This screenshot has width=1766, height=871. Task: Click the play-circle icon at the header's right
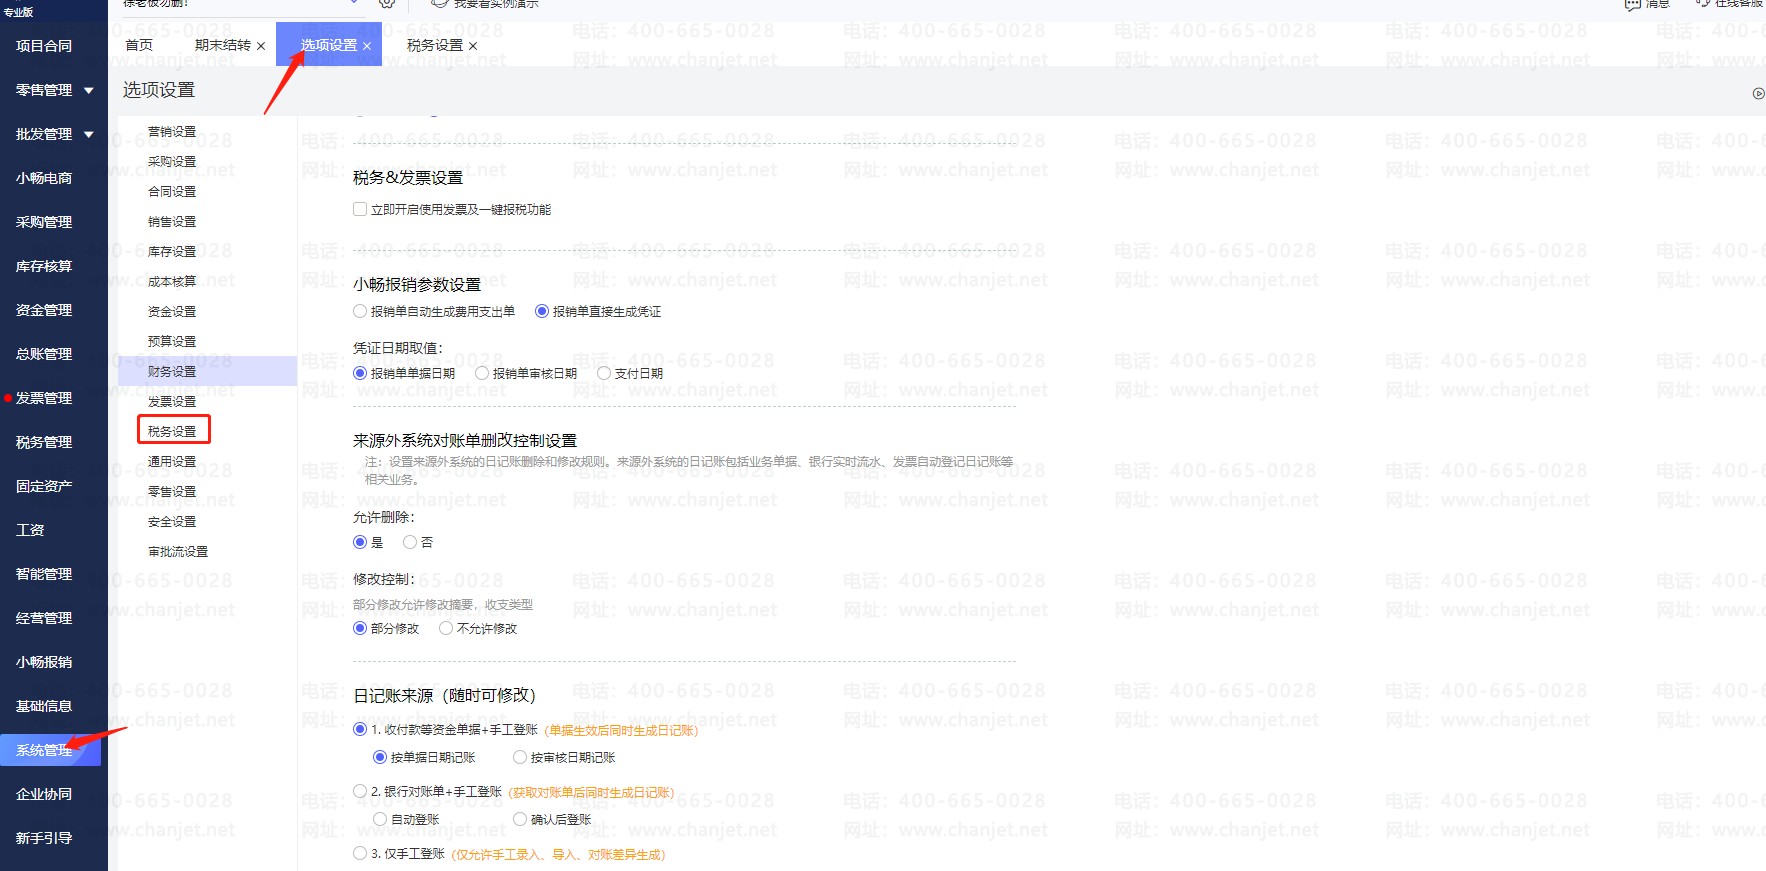[x=1758, y=94]
